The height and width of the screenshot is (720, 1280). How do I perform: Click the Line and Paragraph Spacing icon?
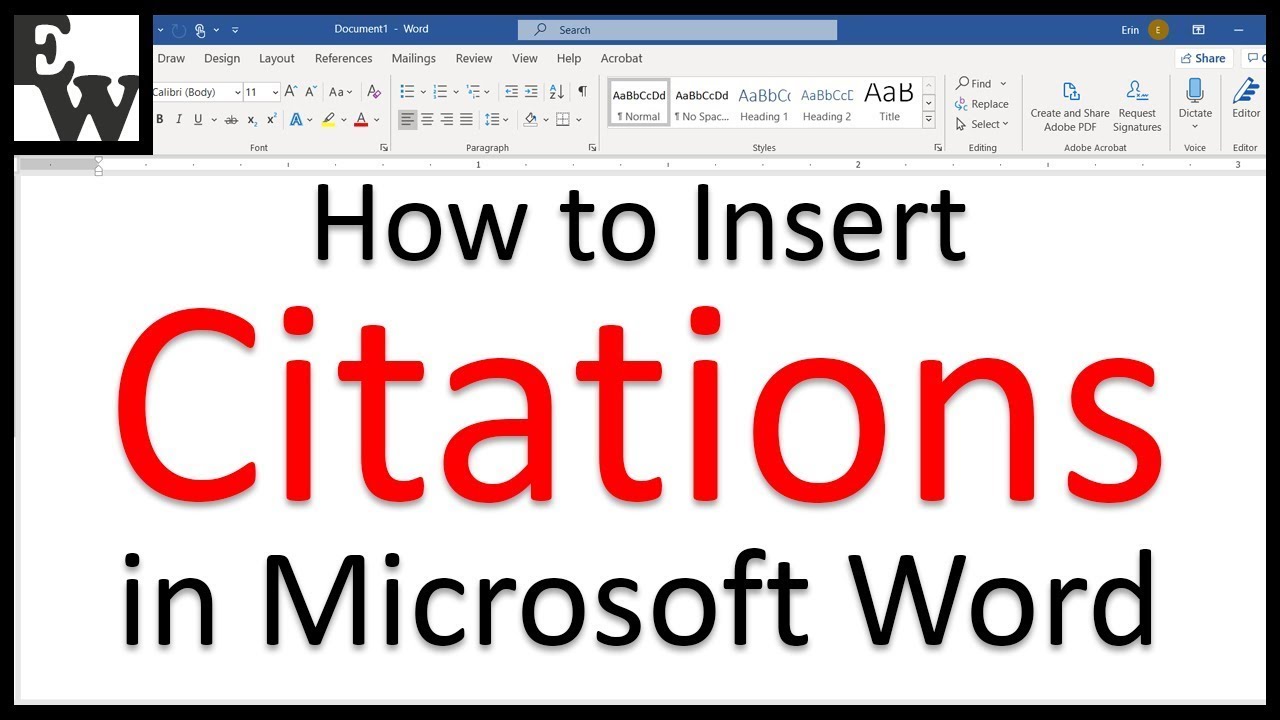pyautogui.click(x=491, y=120)
